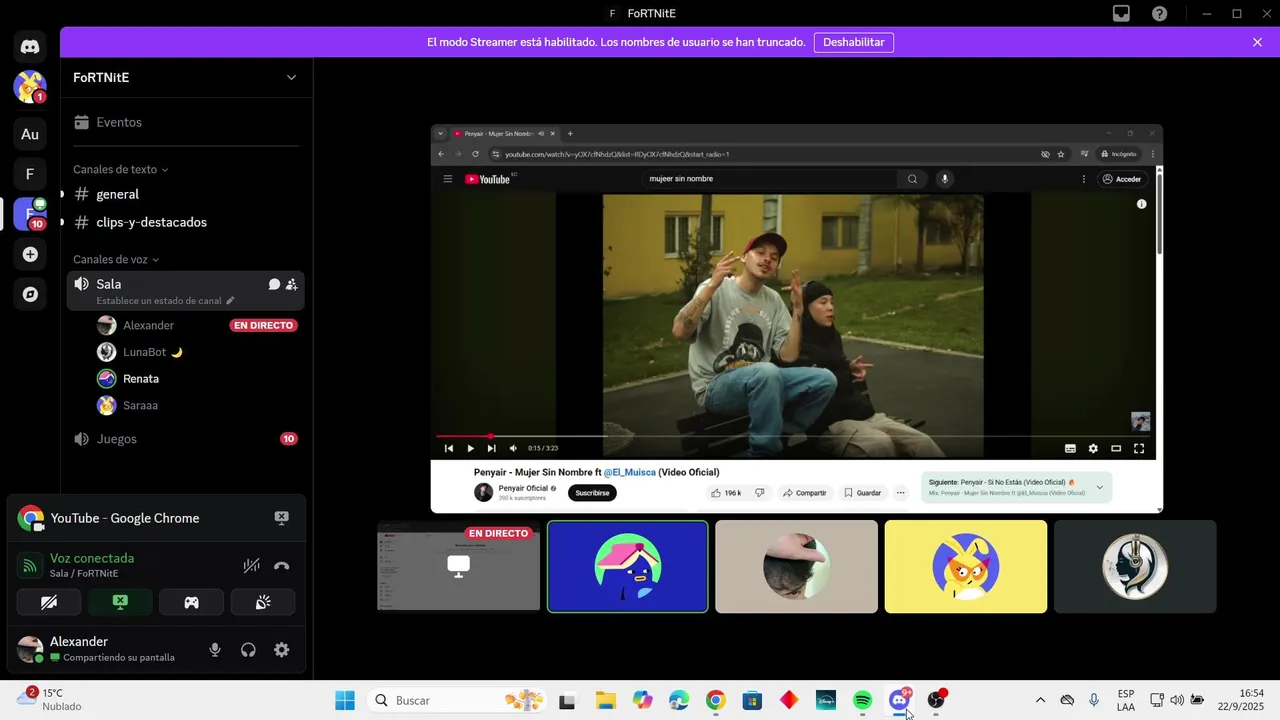Screen dimensions: 1280x720
Task: Toggle noise suppression icon in voice panel
Action: click(x=252, y=566)
